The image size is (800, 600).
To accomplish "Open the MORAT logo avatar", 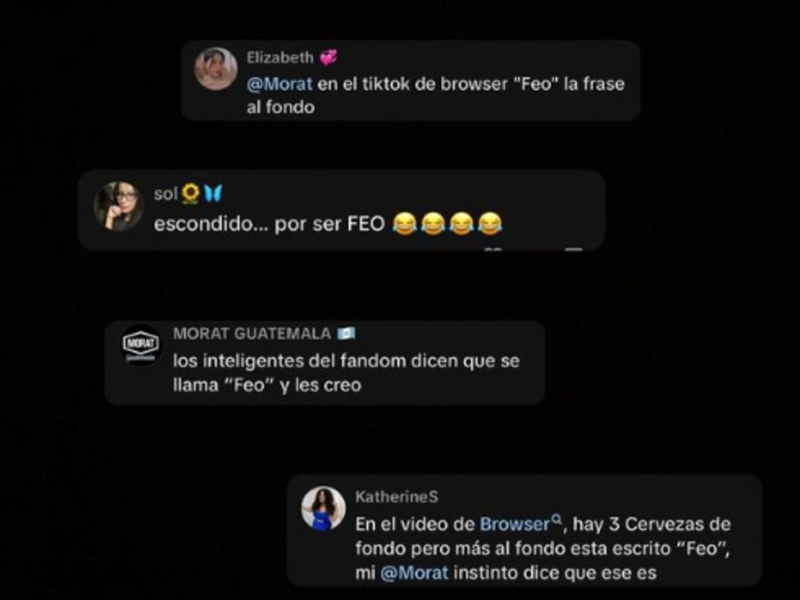I will 141,344.
